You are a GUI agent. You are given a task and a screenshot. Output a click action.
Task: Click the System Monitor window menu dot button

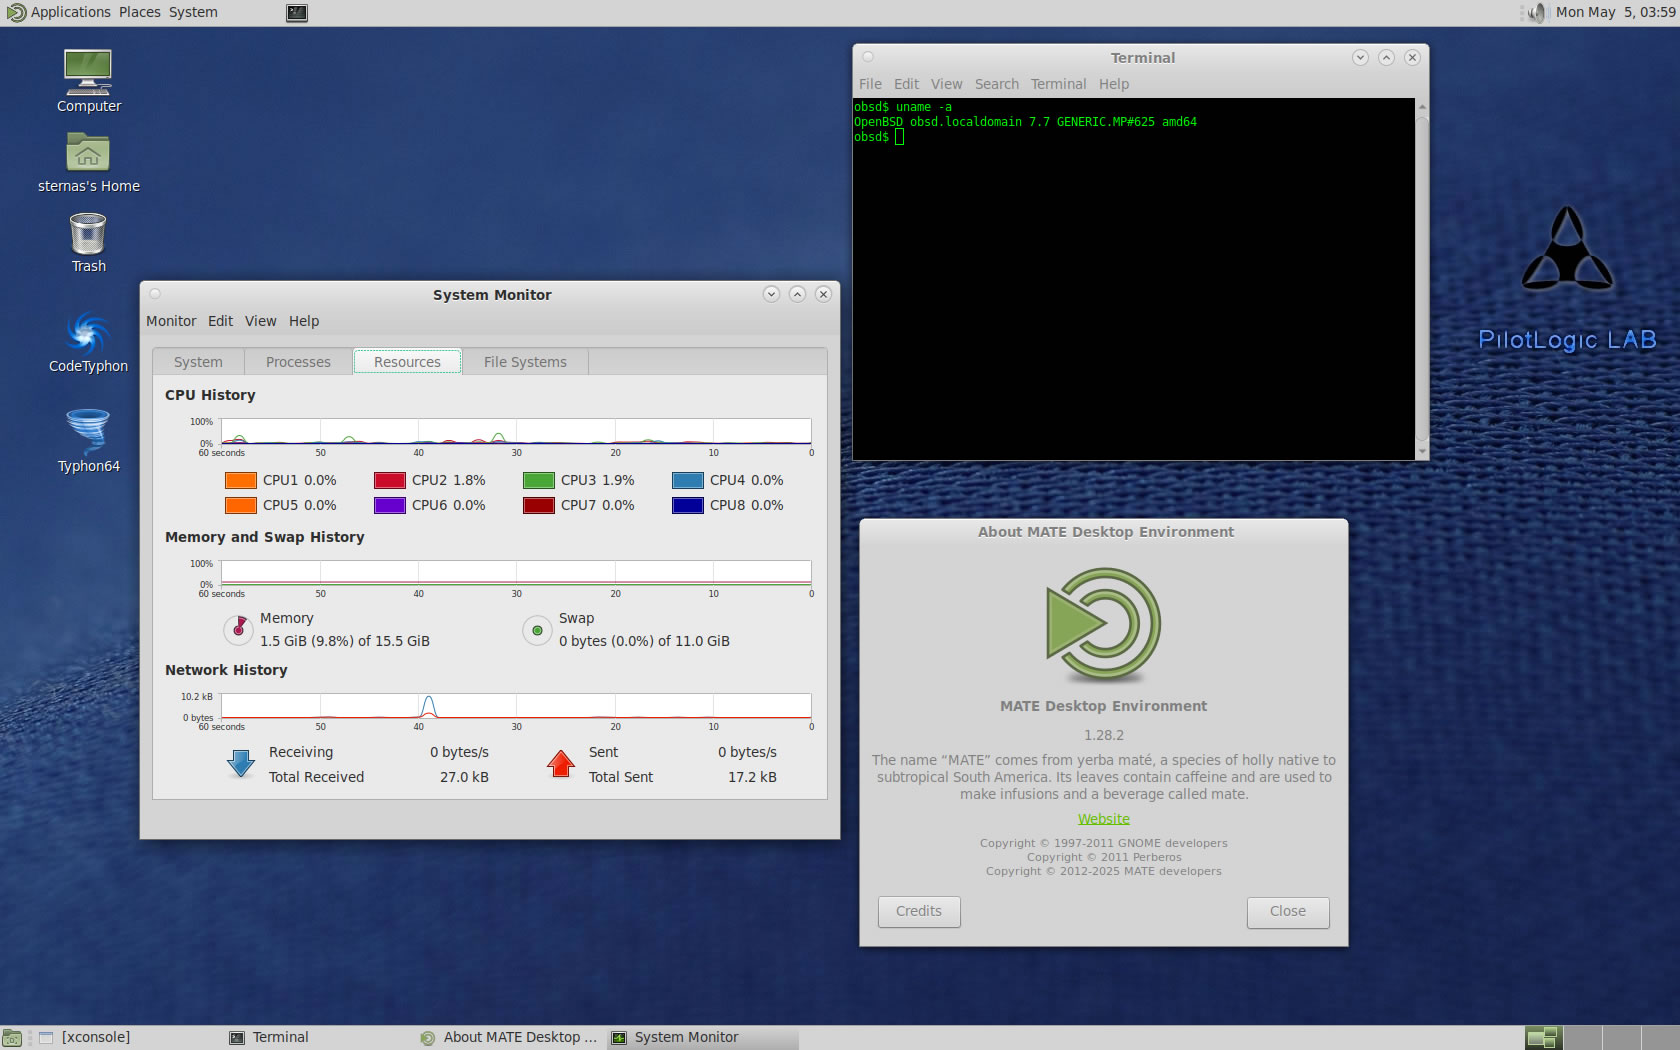point(155,294)
